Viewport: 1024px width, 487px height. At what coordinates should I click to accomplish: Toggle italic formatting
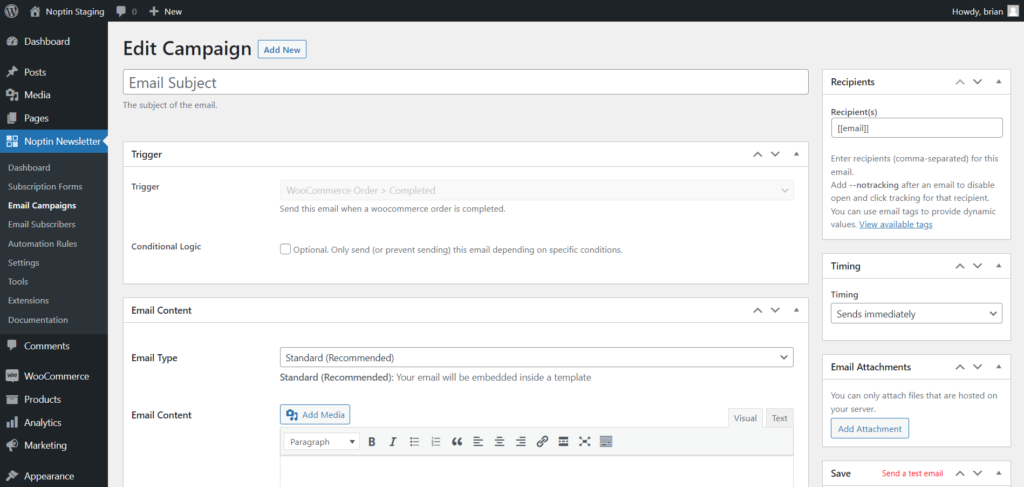392,442
